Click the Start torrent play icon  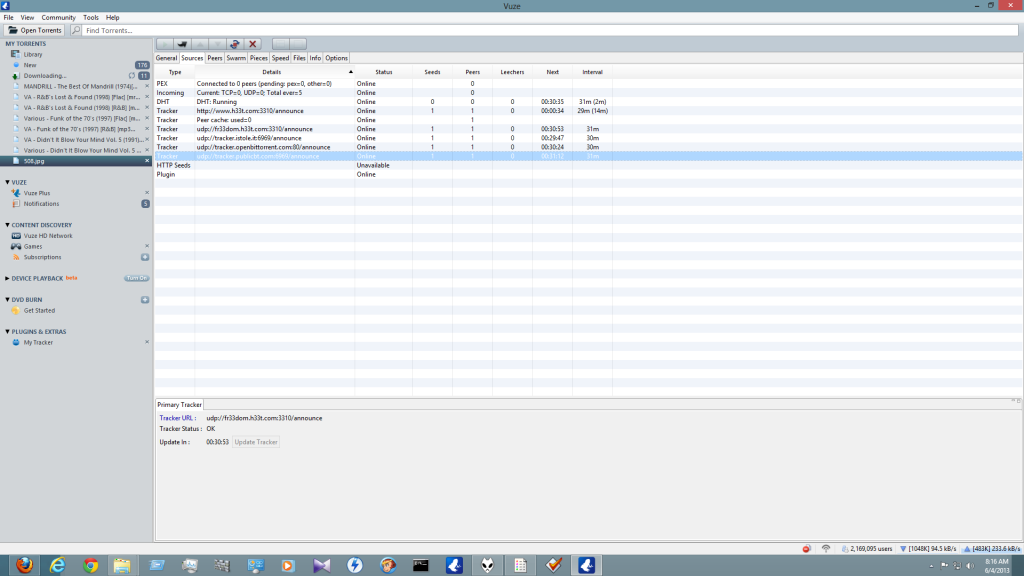pyautogui.click(x=165, y=44)
